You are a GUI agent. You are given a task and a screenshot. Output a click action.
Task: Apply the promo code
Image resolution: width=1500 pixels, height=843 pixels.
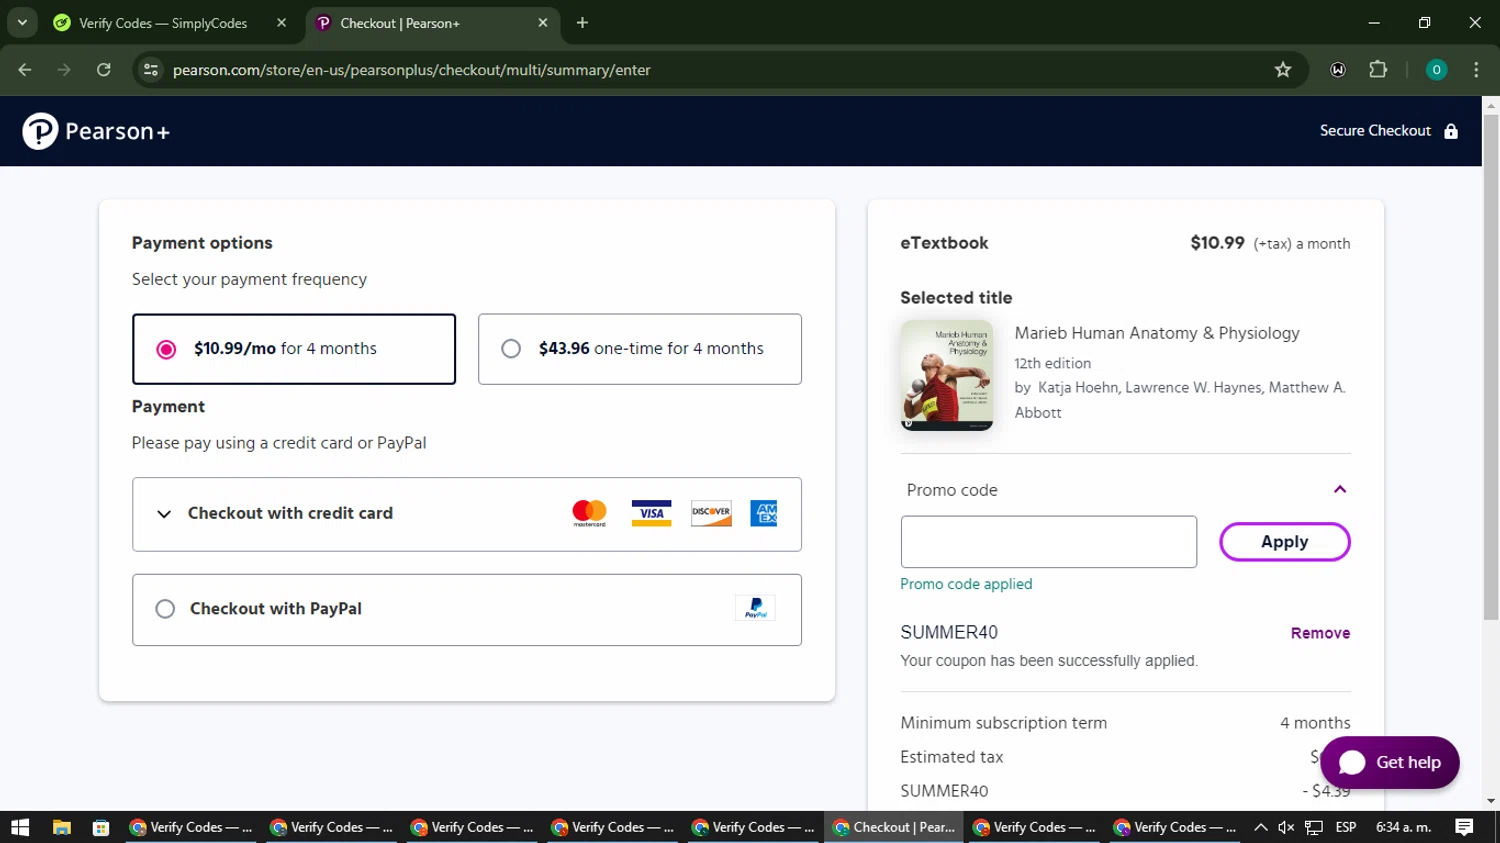click(1285, 542)
